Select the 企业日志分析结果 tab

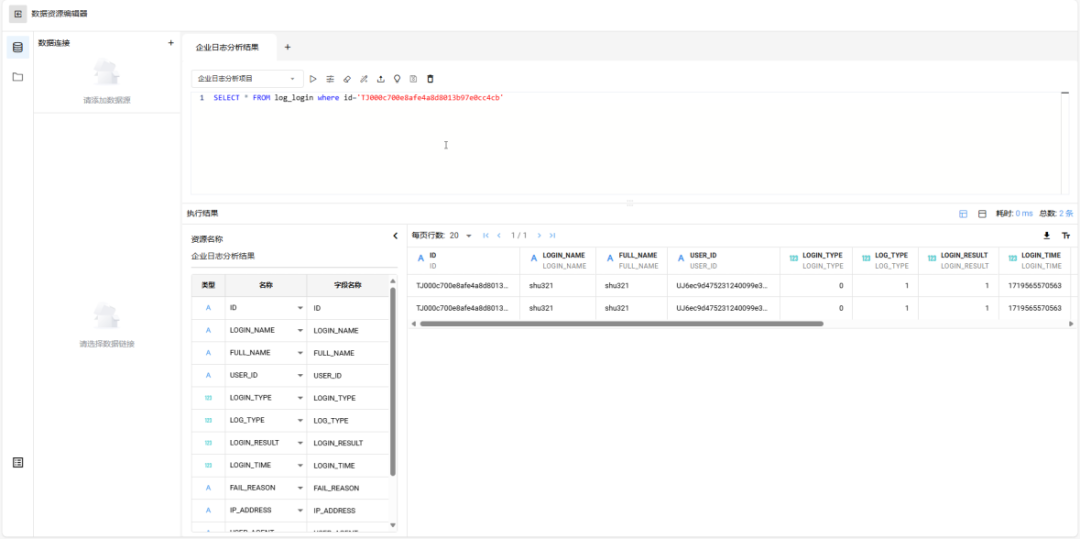pos(227,47)
